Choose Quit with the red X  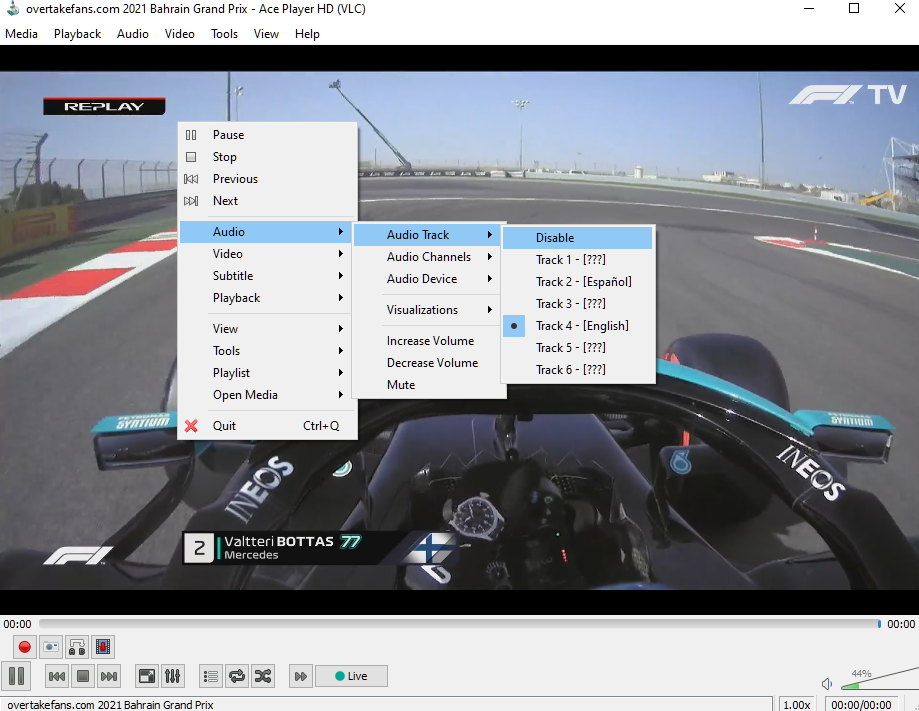(x=268, y=426)
